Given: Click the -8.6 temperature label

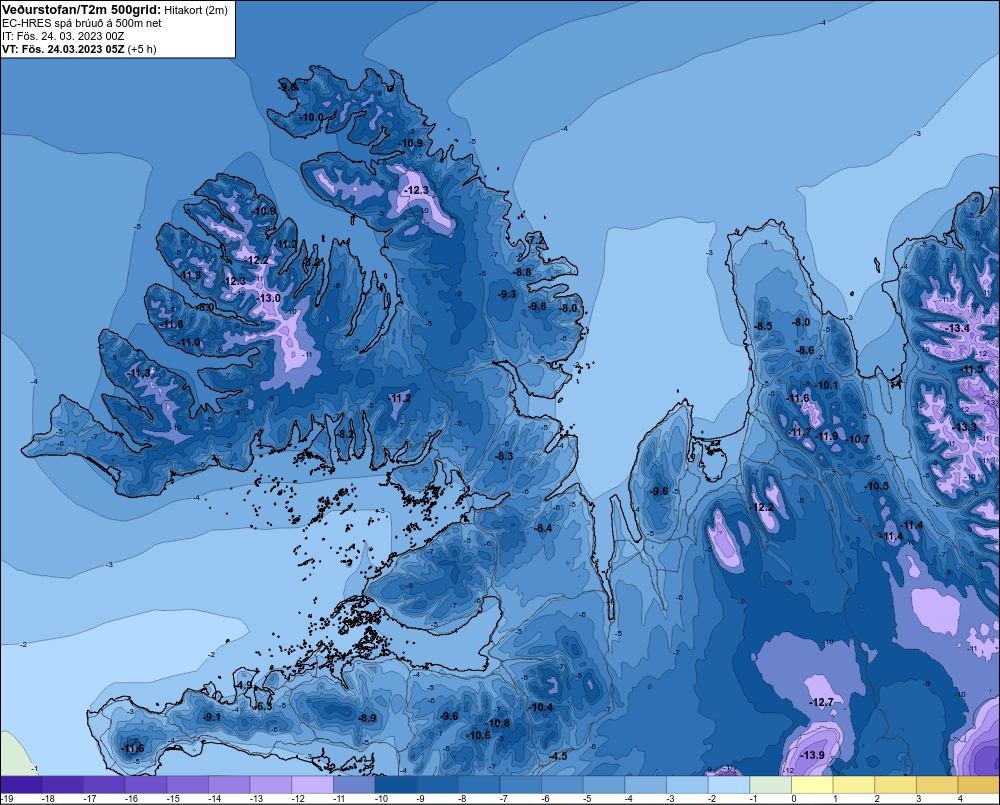Looking at the screenshot, I should coord(805,350).
